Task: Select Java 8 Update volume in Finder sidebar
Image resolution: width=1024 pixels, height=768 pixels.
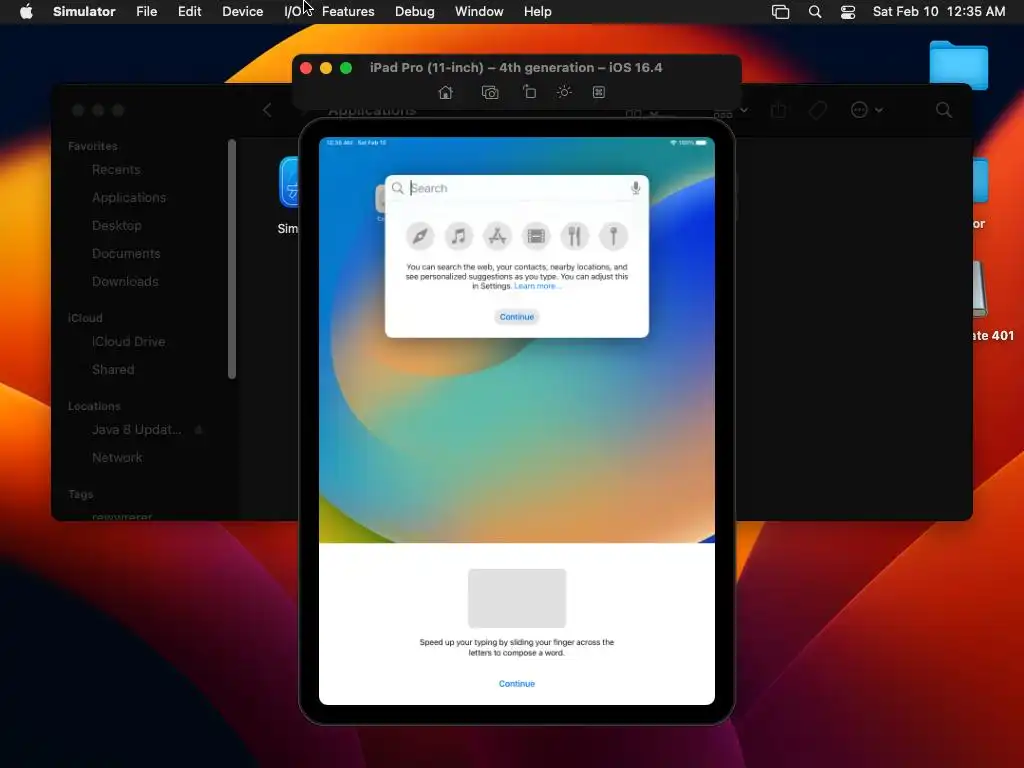Action: coord(136,430)
